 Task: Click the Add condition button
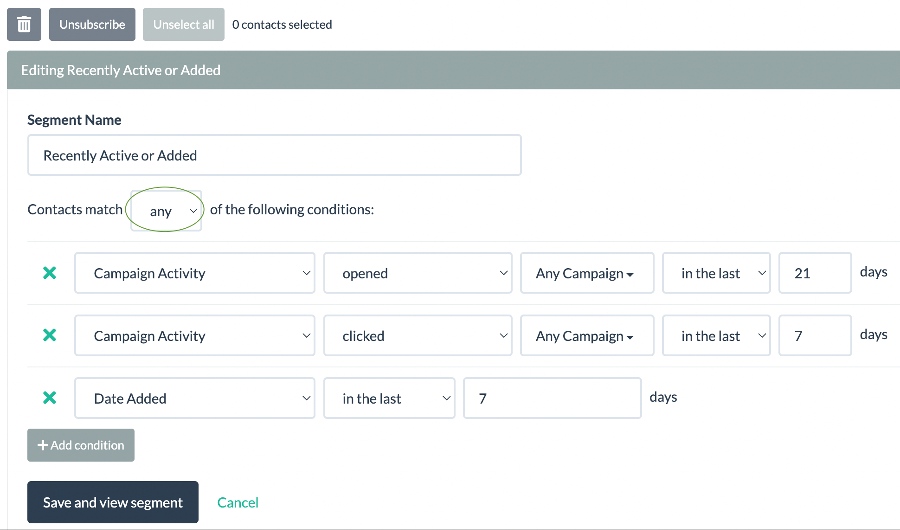pos(81,445)
